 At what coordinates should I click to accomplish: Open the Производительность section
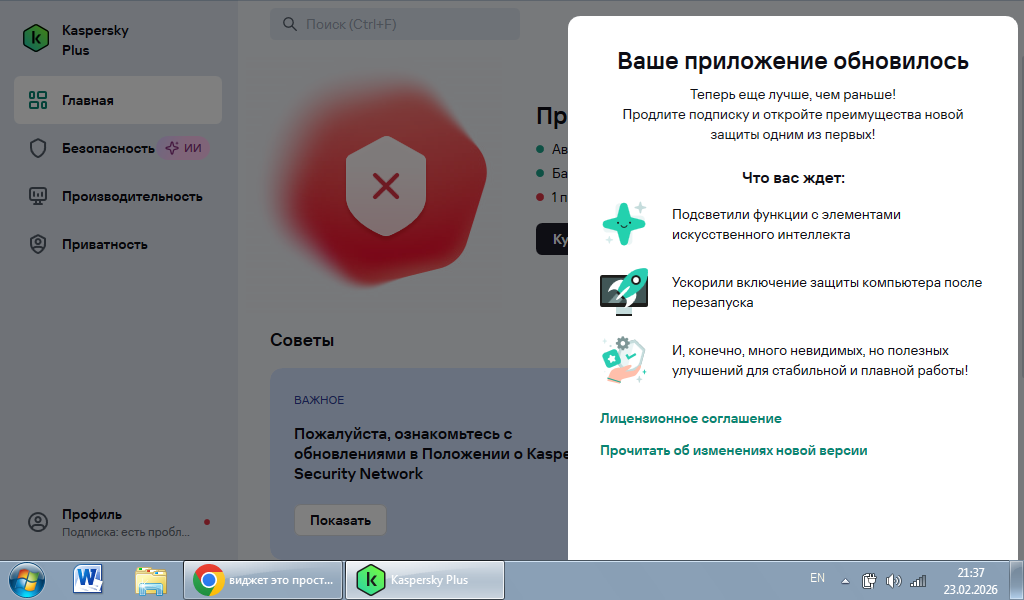(118, 196)
